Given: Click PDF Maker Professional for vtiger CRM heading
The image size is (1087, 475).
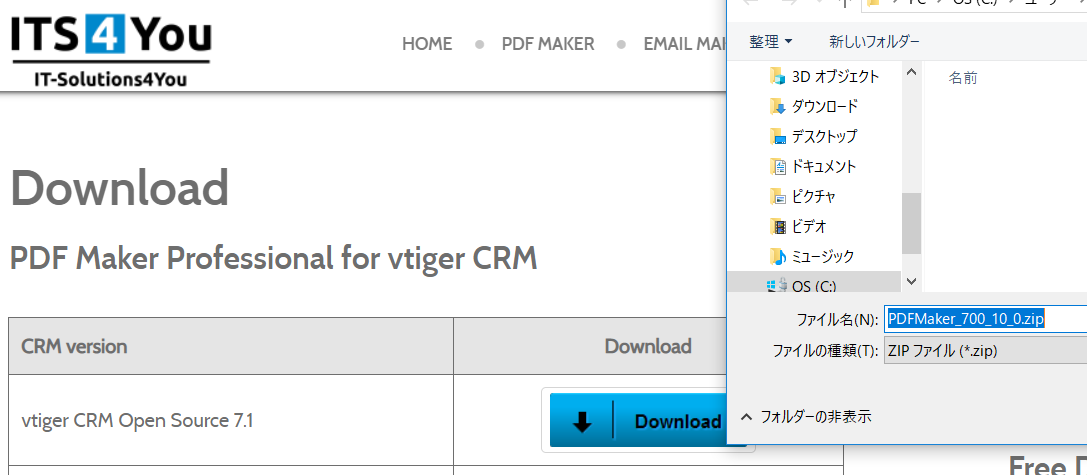Looking at the screenshot, I should click(274, 259).
